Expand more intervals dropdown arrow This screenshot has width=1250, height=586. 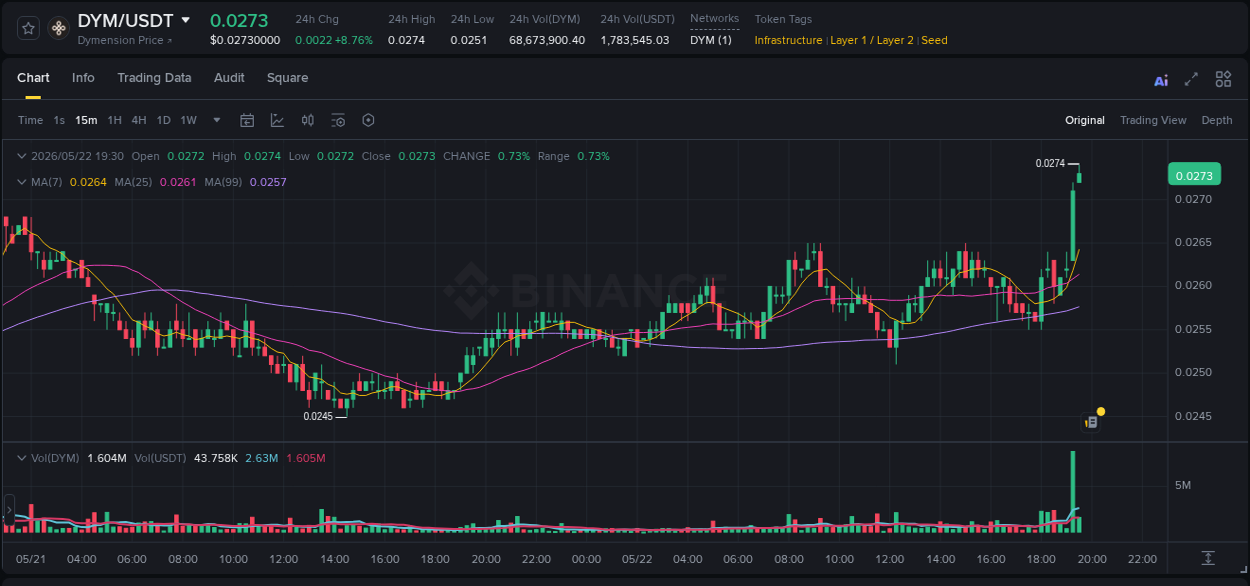click(x=217, y=120)
